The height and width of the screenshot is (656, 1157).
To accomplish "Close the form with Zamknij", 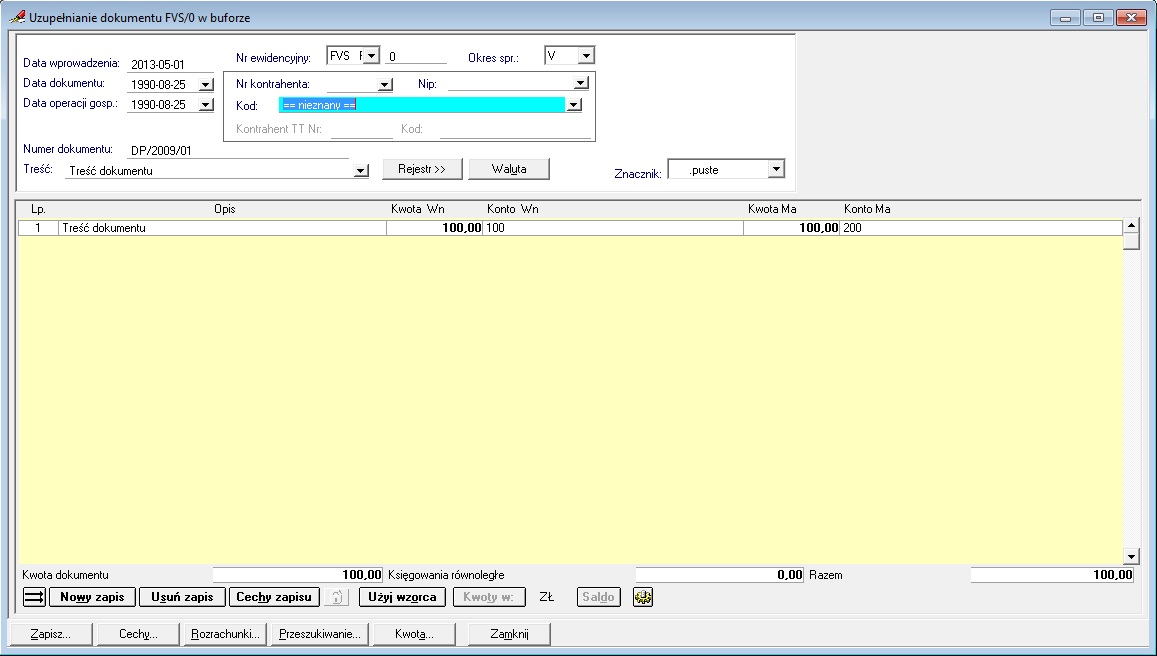I will click(x=509, y=634).
